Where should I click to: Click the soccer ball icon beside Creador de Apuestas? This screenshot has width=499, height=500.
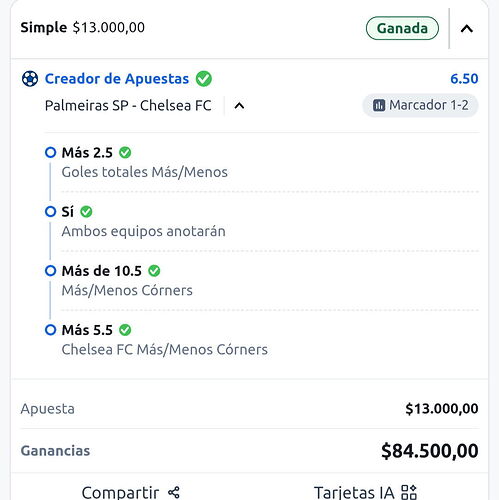coord(30,79)
